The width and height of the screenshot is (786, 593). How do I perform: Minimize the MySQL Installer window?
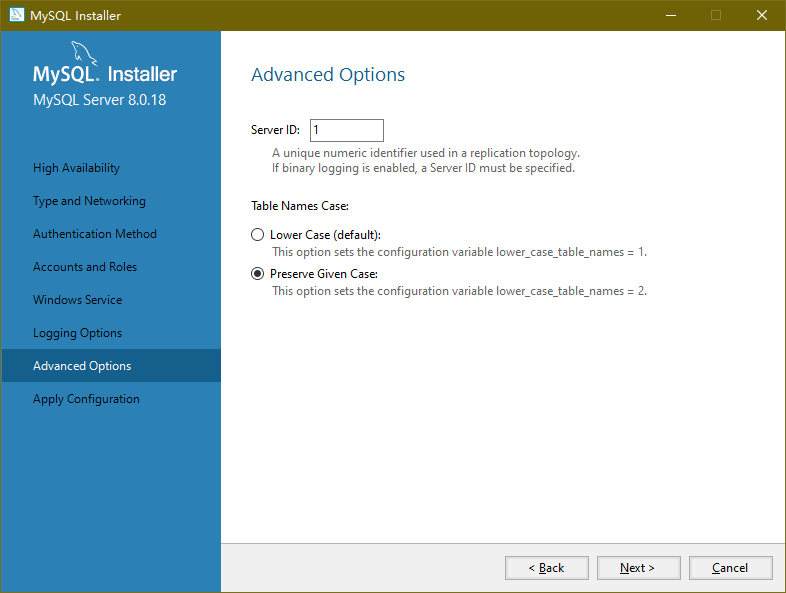tap(670, 15)
